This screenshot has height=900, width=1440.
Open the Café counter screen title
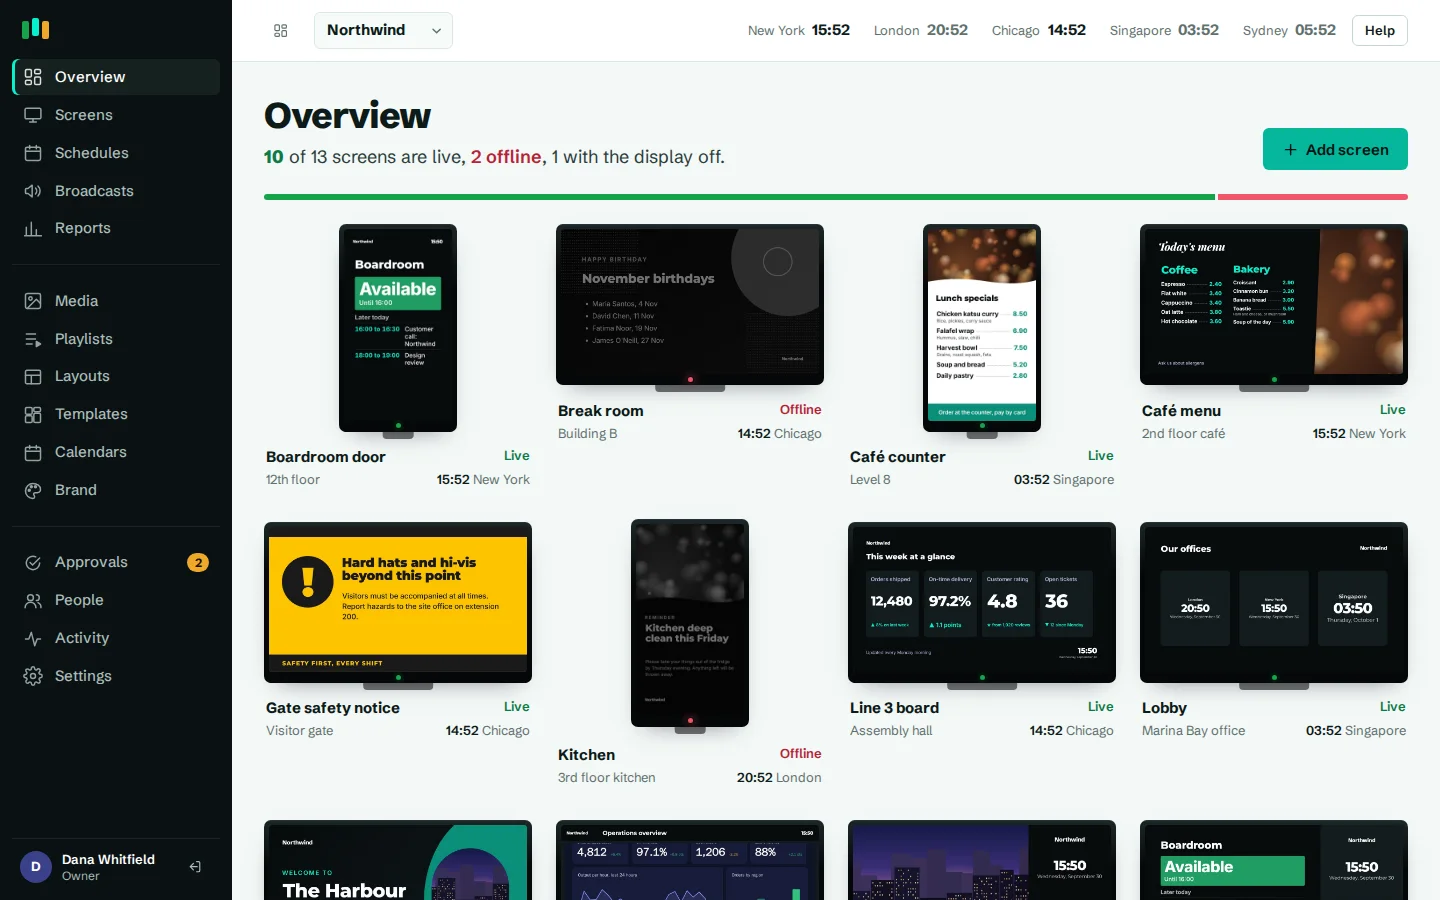[898, 457]
